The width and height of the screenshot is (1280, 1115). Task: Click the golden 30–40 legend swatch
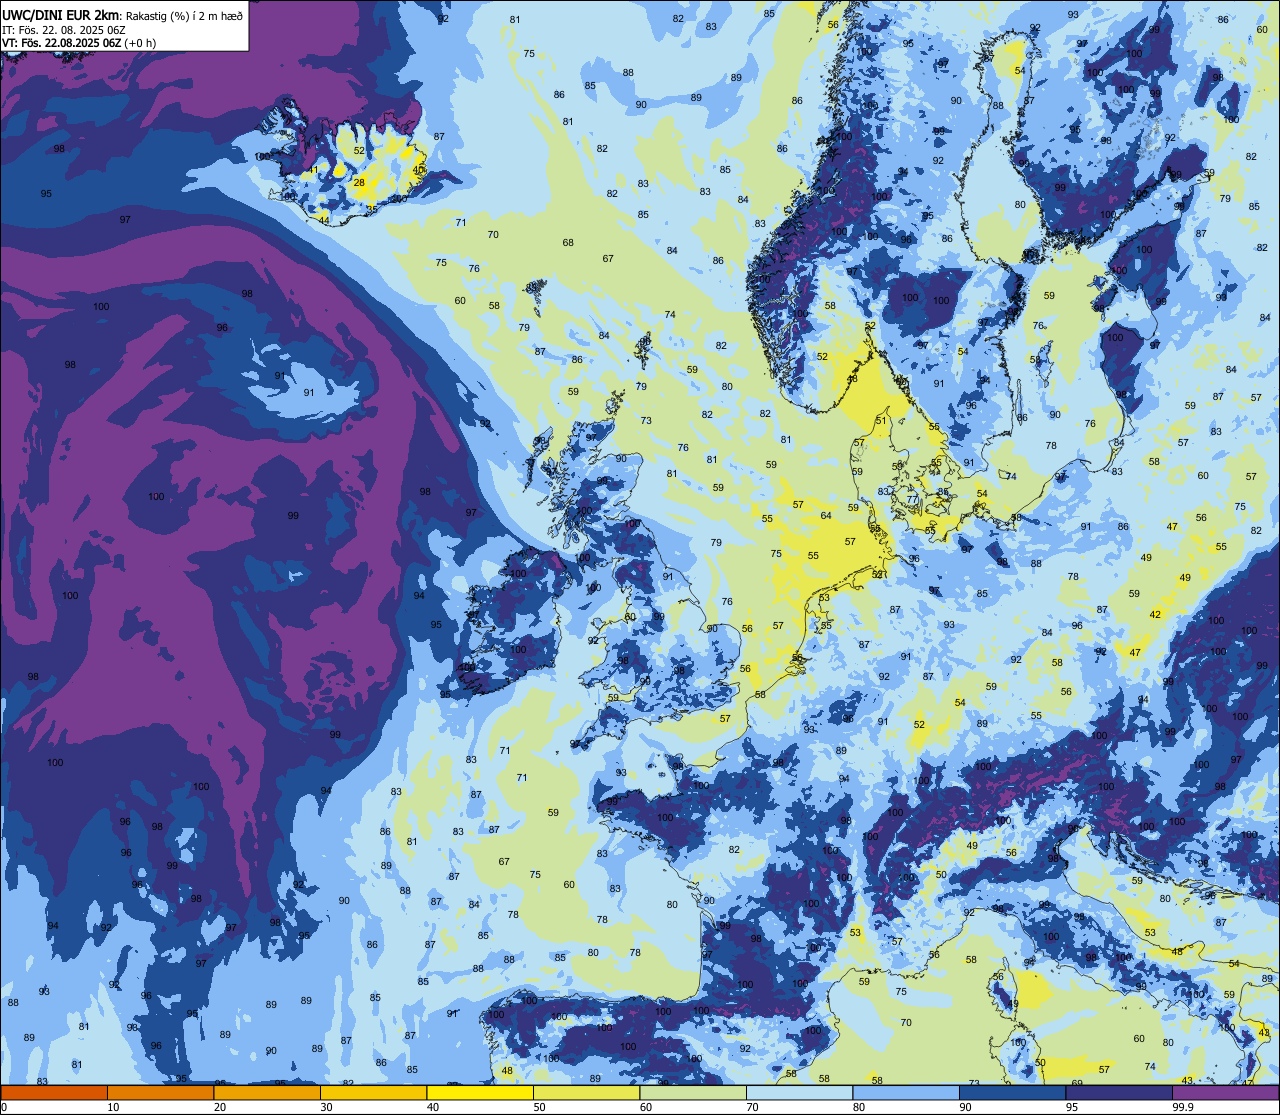point(373,1092)
